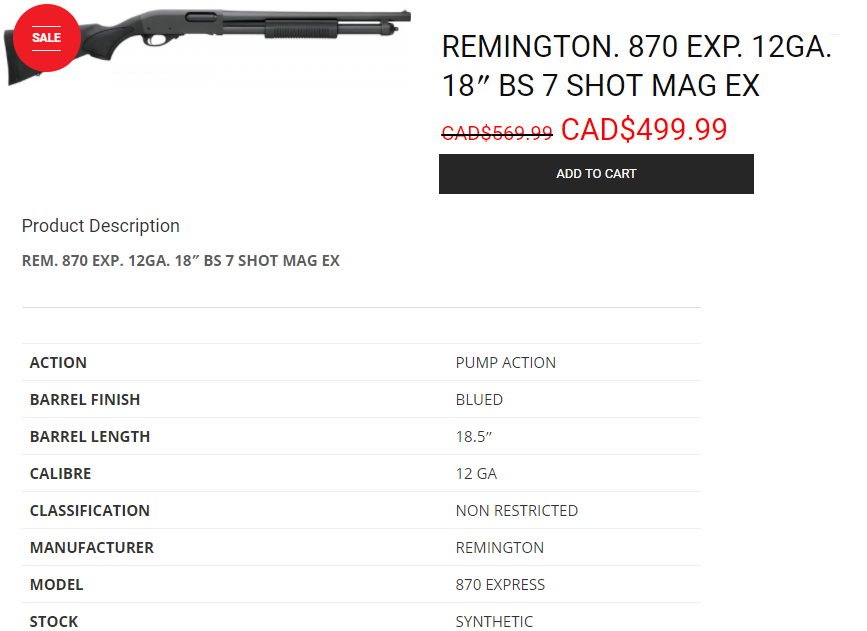Image resolution: width=867 pixels, height=631 pixels.
Task: Select the BLUED finish value
Action: (x=479, y=400)
